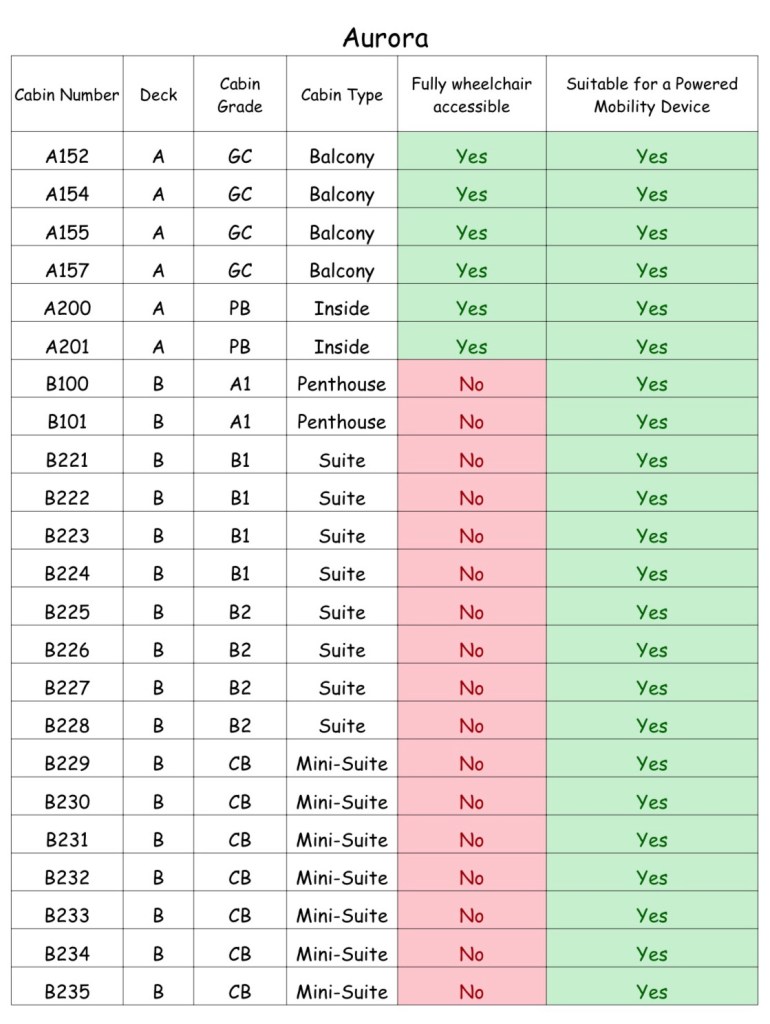
Task: Click wheelchair accessible Yes cell for A155
Action: [471, 233]
